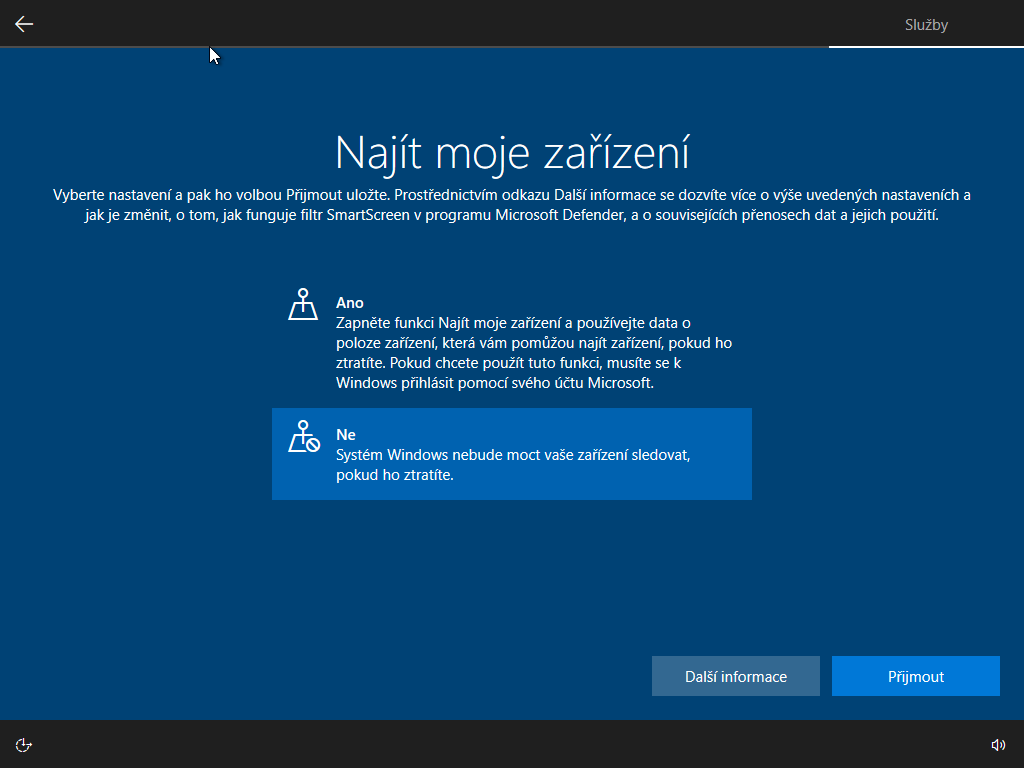The height and width of the screenshot is (768, 1024).
Task: Click the Ne description about Windows tracking
Action: pyautogui.click(x=513, y=465)
